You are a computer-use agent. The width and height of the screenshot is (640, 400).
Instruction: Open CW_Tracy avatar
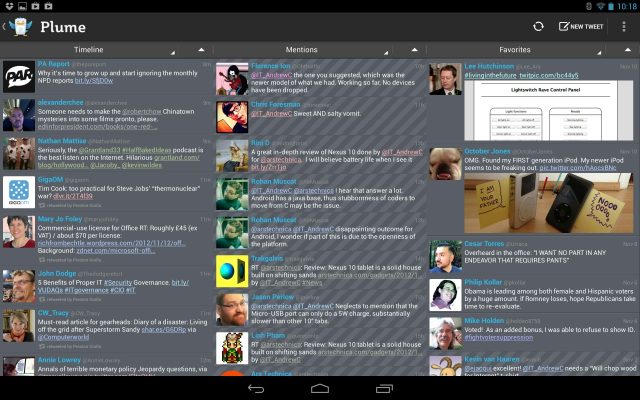19,326
